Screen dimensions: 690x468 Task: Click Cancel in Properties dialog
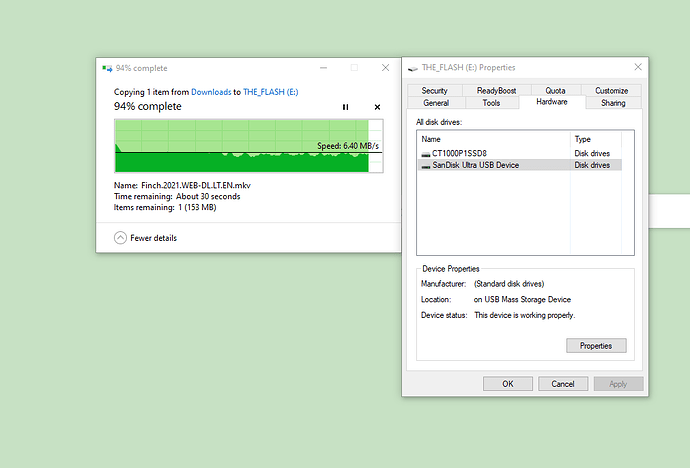(563, 384)
